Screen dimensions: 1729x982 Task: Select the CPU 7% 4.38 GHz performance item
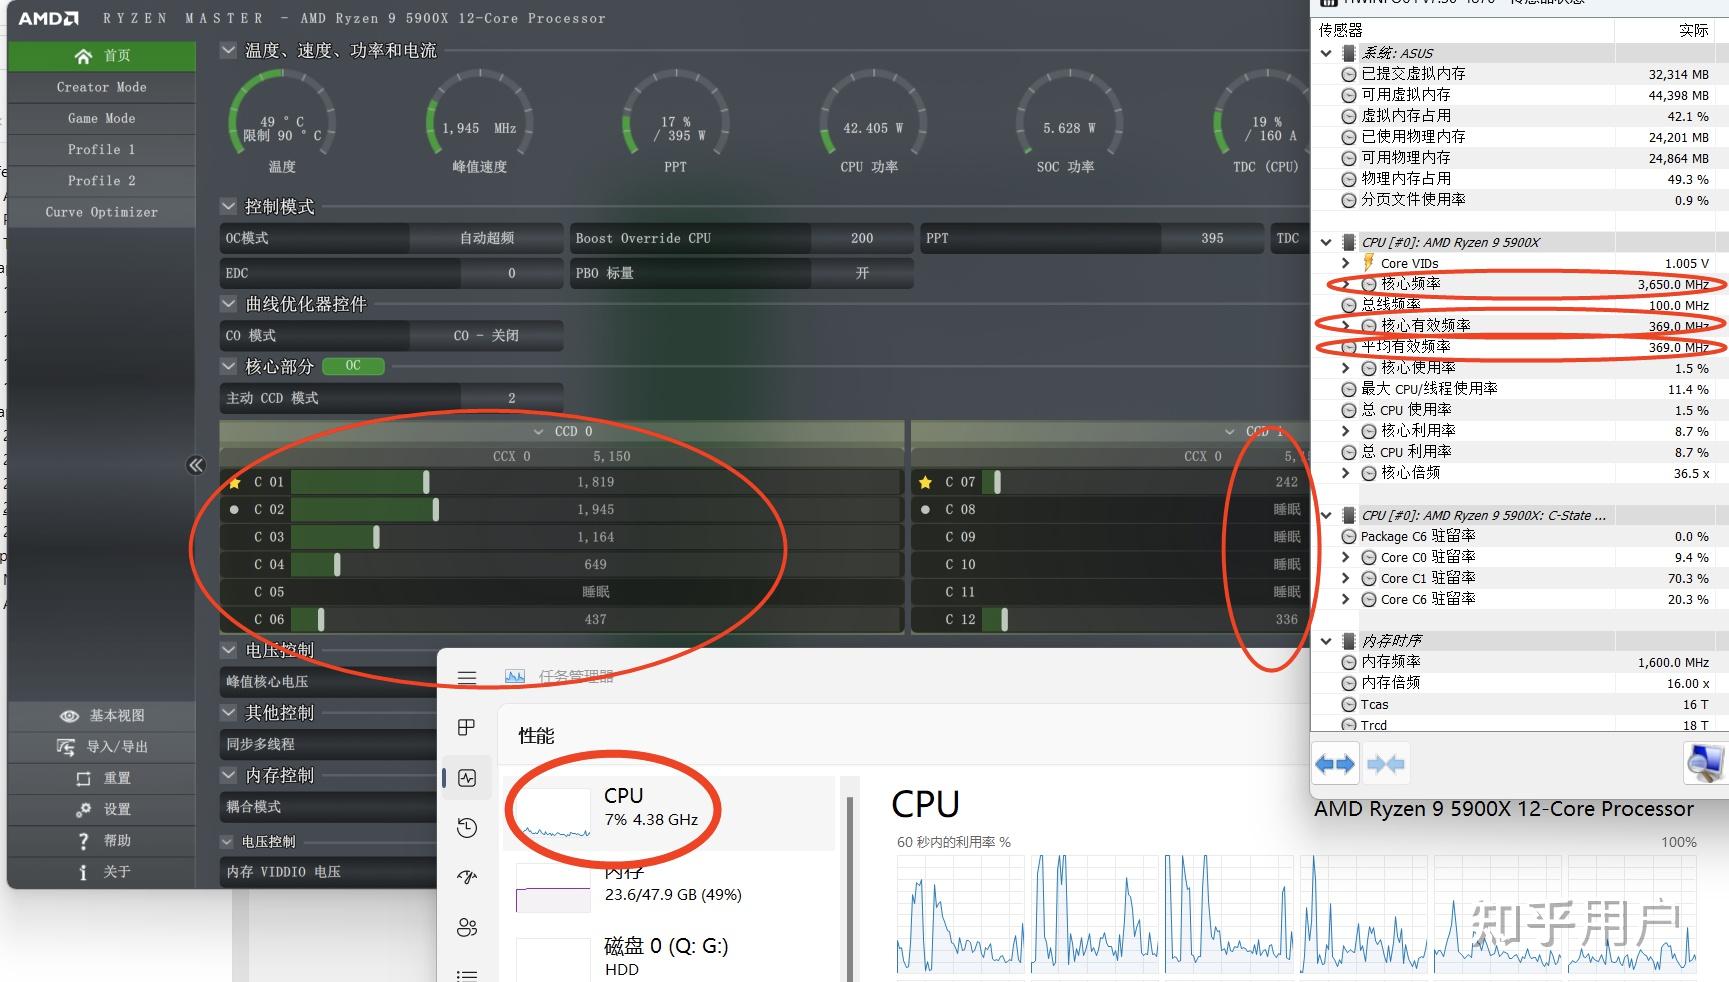click(670, 813)
